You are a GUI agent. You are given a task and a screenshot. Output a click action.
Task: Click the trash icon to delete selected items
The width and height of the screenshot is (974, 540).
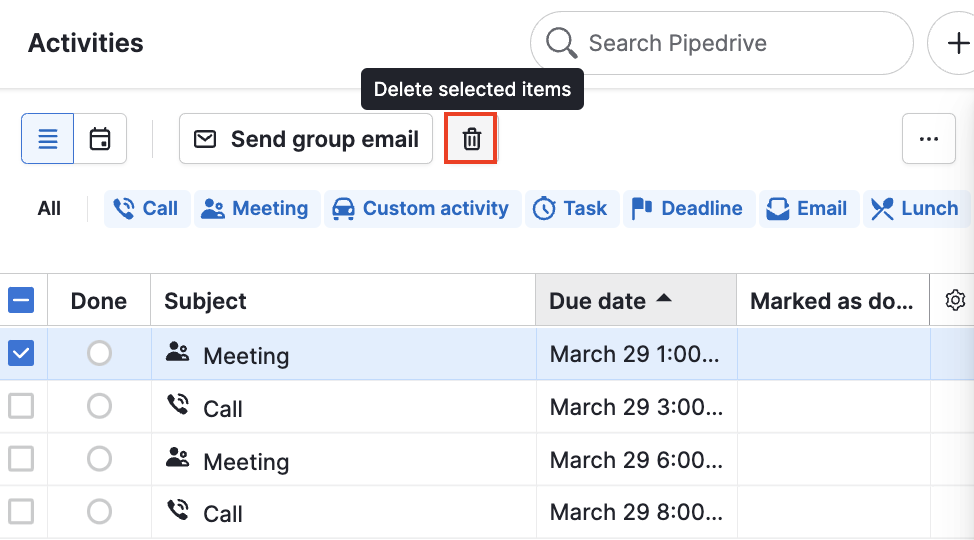(472, 139)
